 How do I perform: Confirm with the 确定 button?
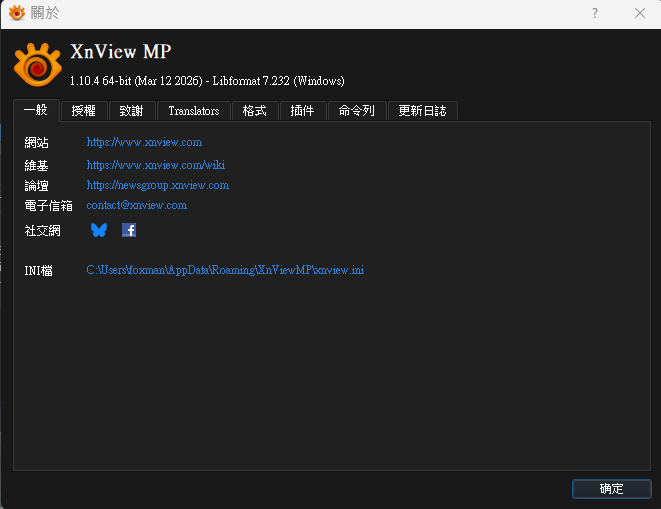[x=612, y=489]
